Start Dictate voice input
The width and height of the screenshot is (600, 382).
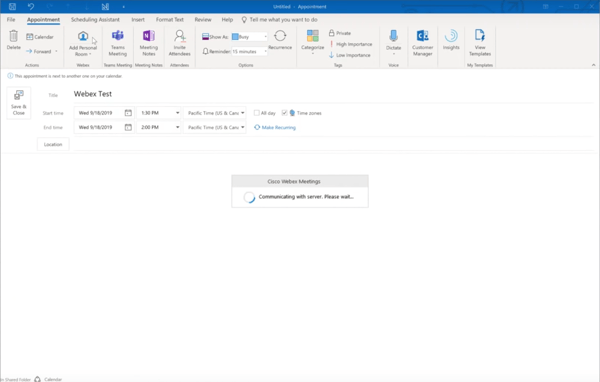[393, 42]
